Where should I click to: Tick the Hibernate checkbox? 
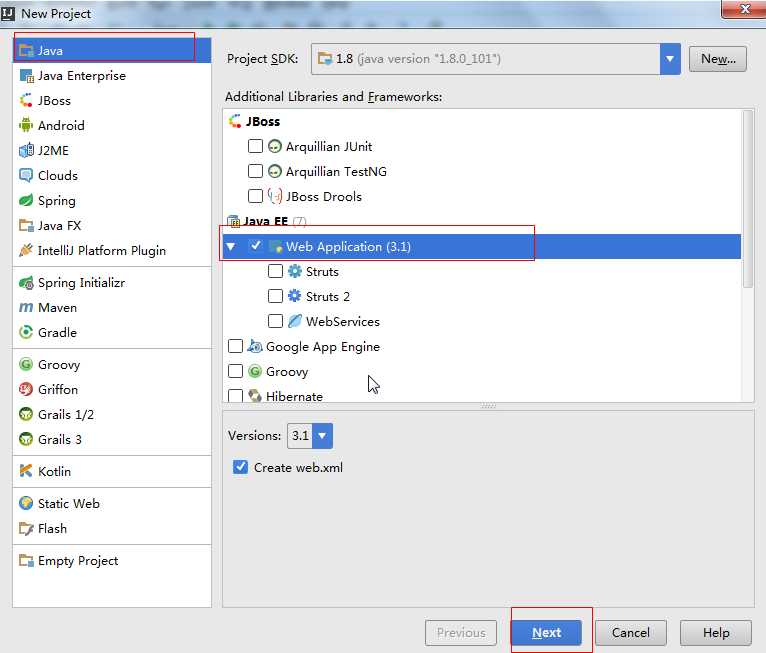(x=235, y=396)
